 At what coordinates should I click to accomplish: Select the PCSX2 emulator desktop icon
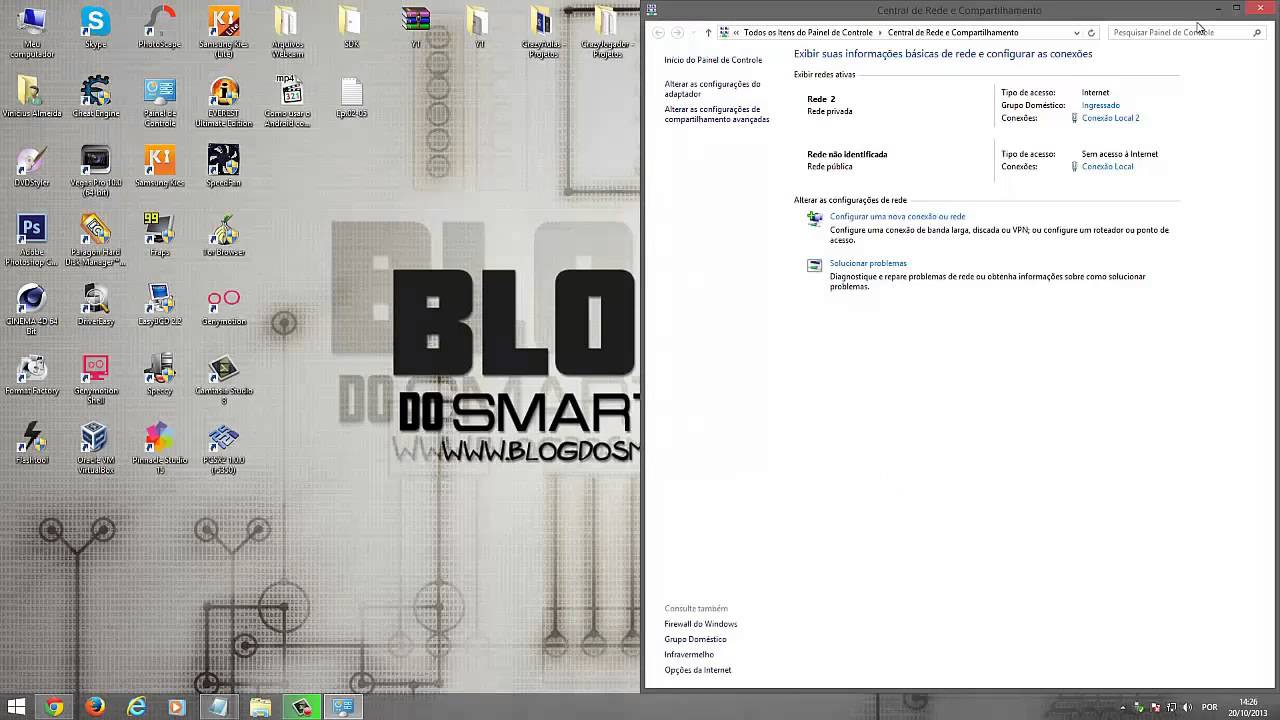pyautogui.click(x=223, y=448)
